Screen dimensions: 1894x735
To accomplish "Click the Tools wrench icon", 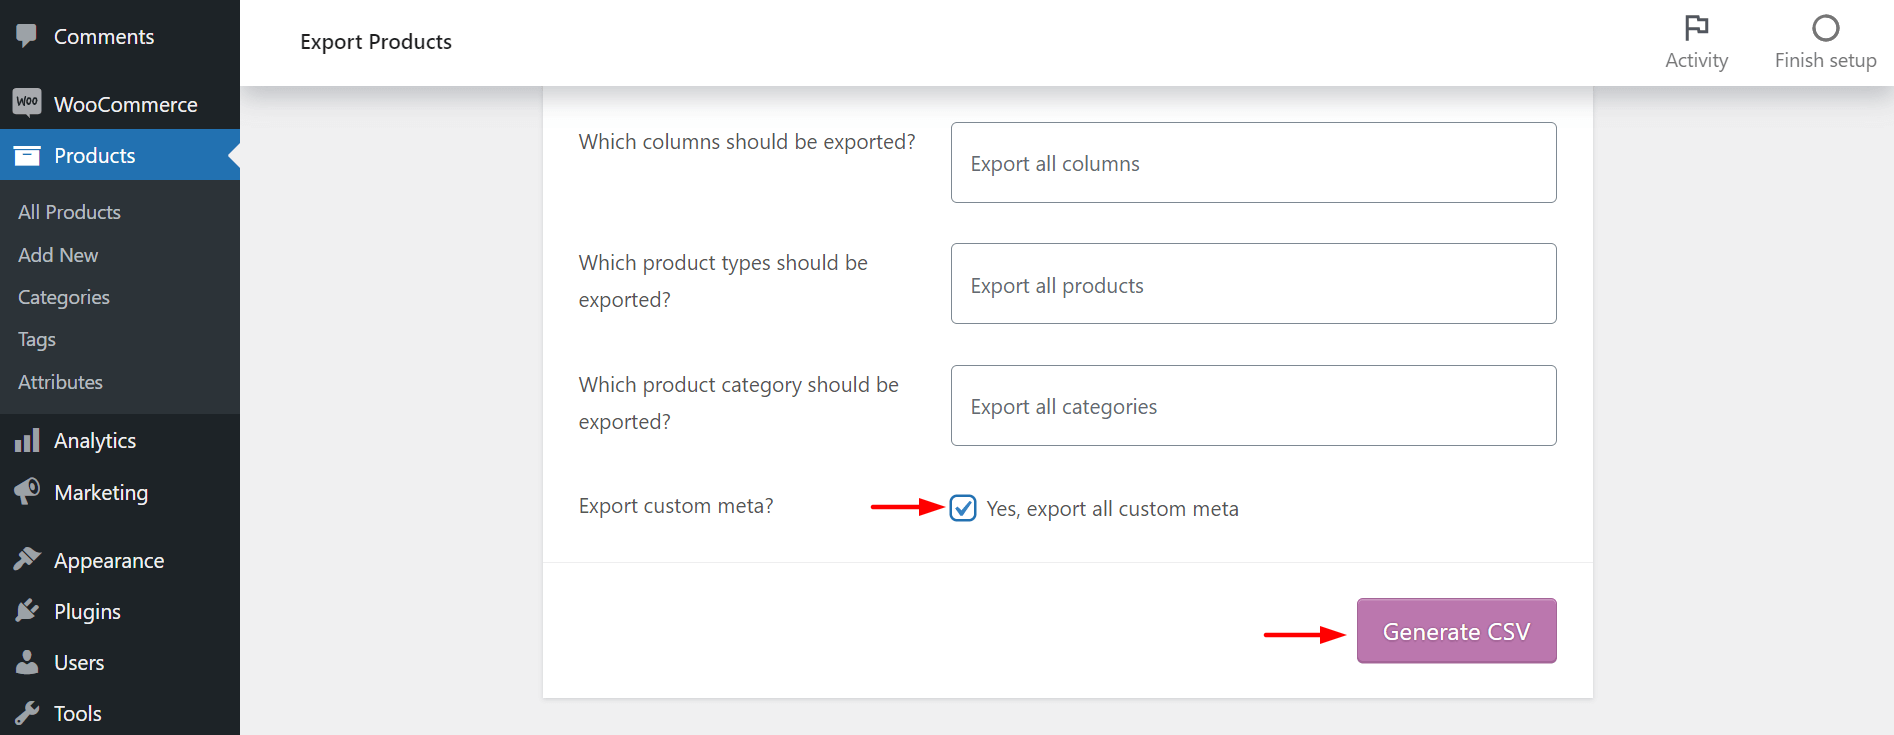I will [x=27, y=713].
